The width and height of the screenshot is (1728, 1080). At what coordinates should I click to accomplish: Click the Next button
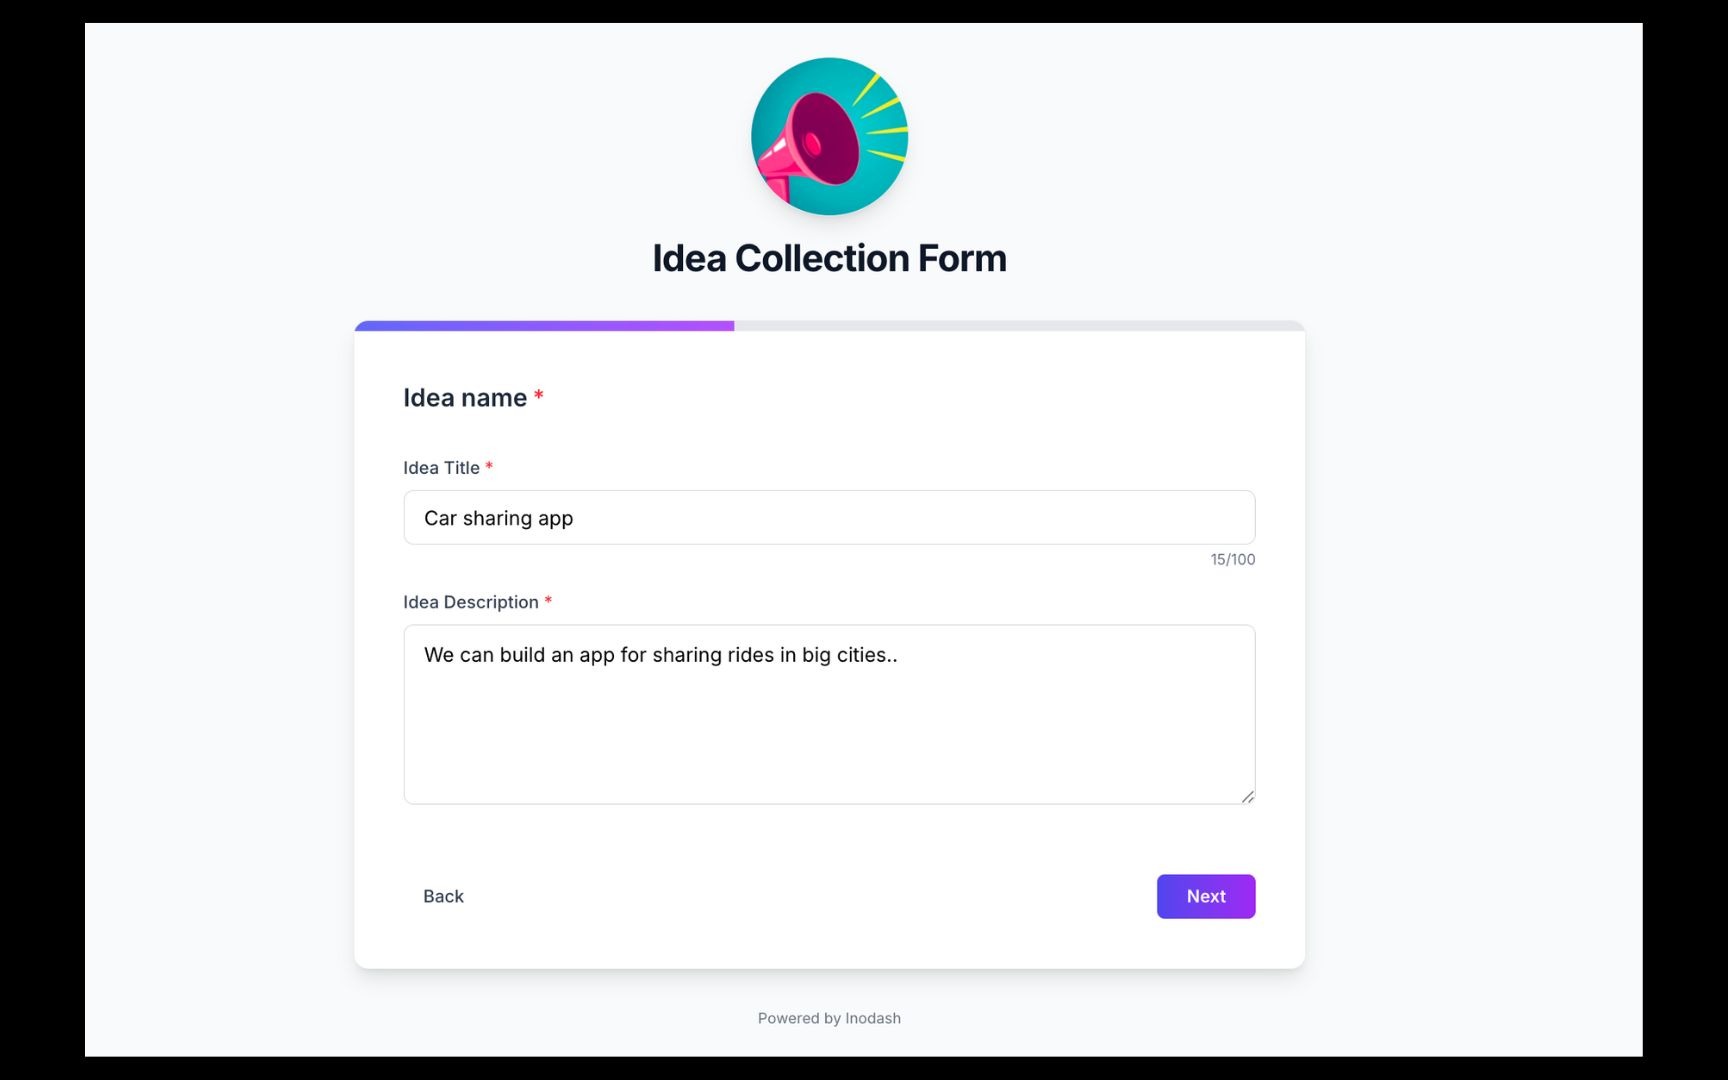[x=1205, y=896]
